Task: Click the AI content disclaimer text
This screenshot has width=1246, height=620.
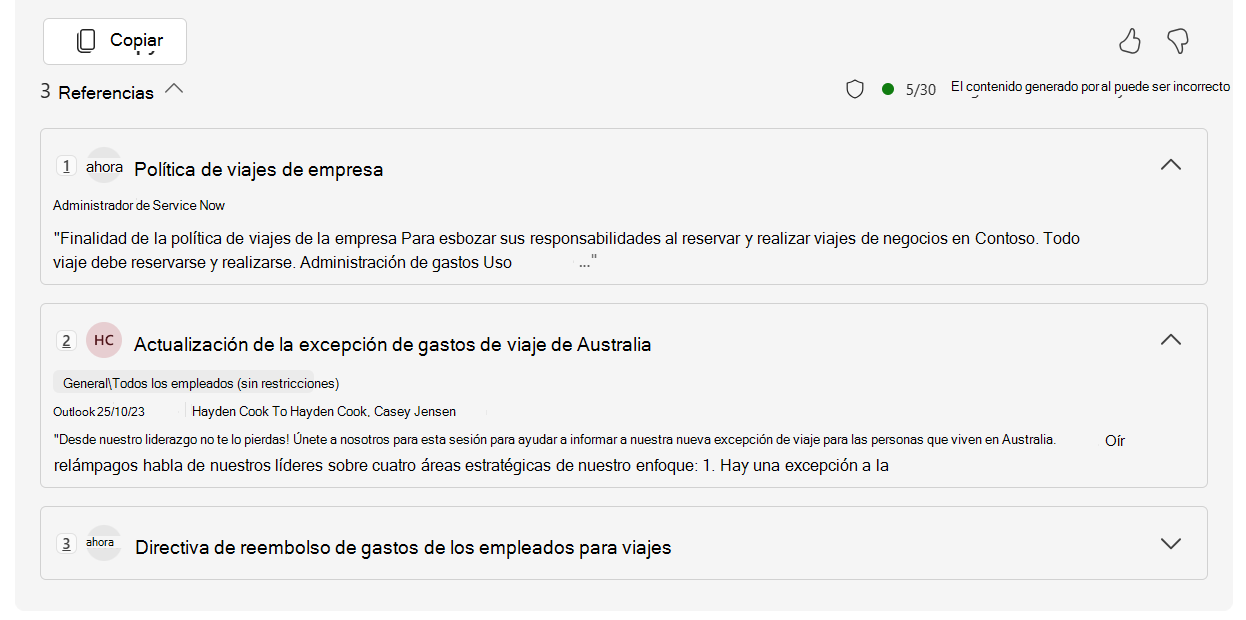Action: click(x=1088, y=87)
